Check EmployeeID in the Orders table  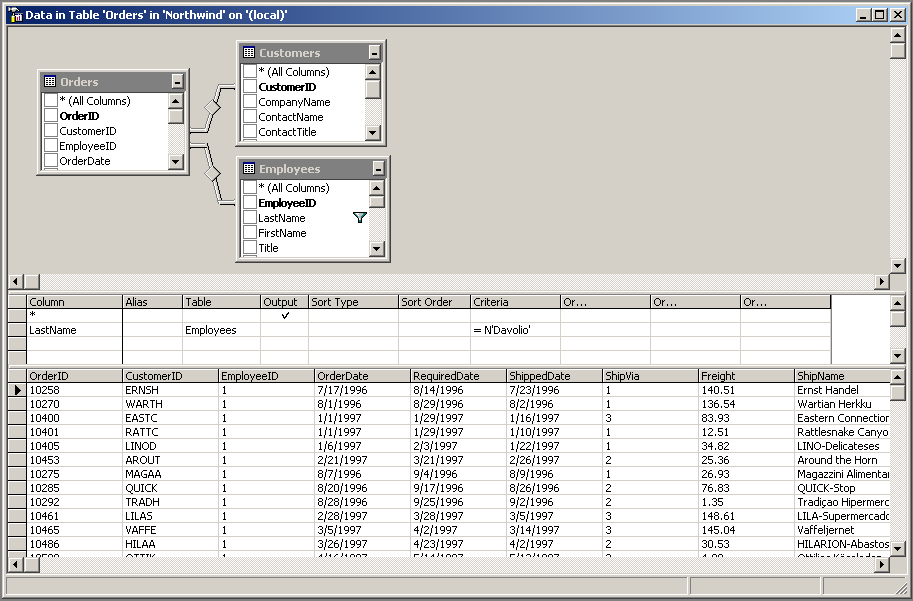point(51,146)
